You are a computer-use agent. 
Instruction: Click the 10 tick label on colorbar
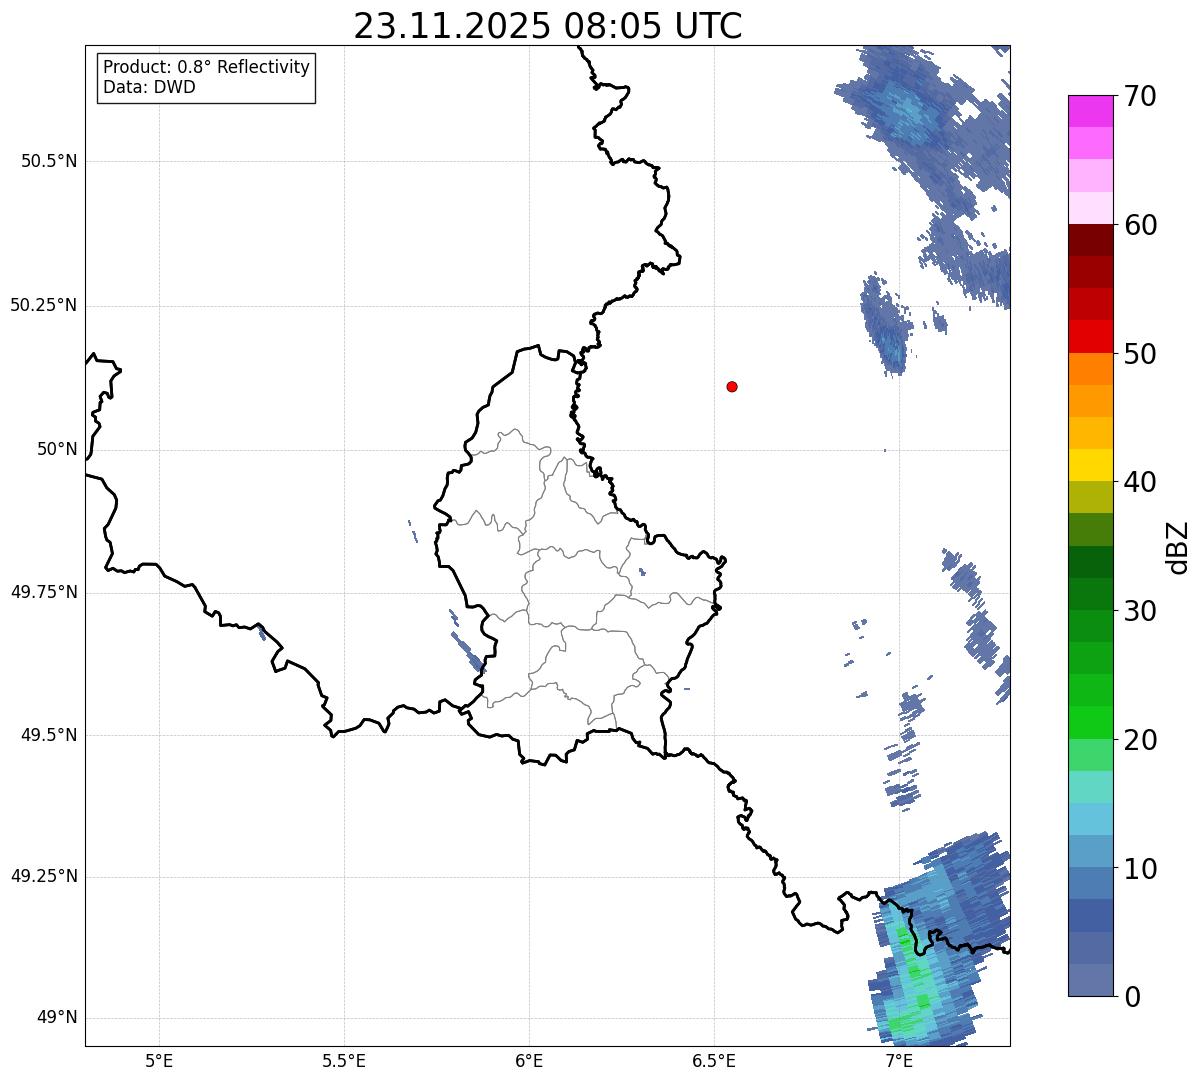[1140, 869]
